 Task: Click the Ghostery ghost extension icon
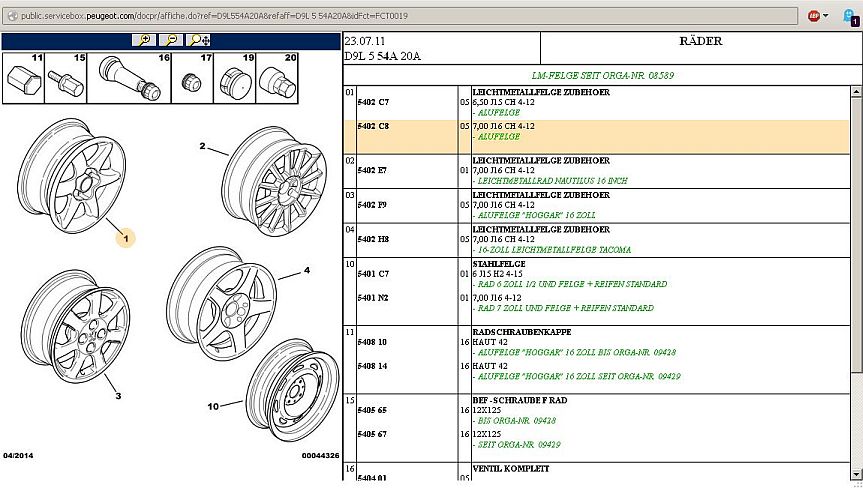click(x=849, y=16)
